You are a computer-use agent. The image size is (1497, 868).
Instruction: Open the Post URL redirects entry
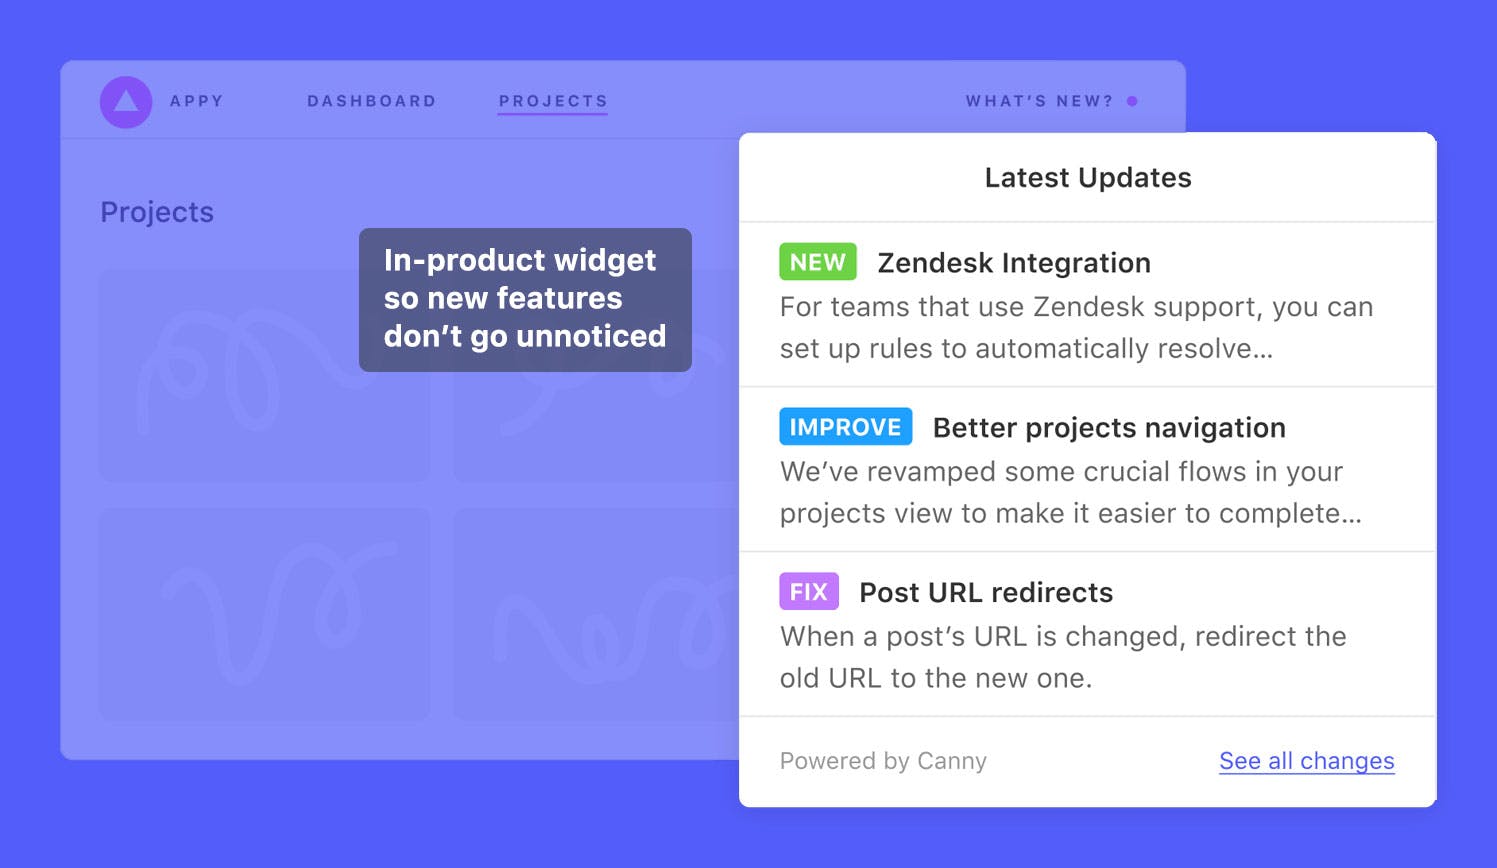986,592
